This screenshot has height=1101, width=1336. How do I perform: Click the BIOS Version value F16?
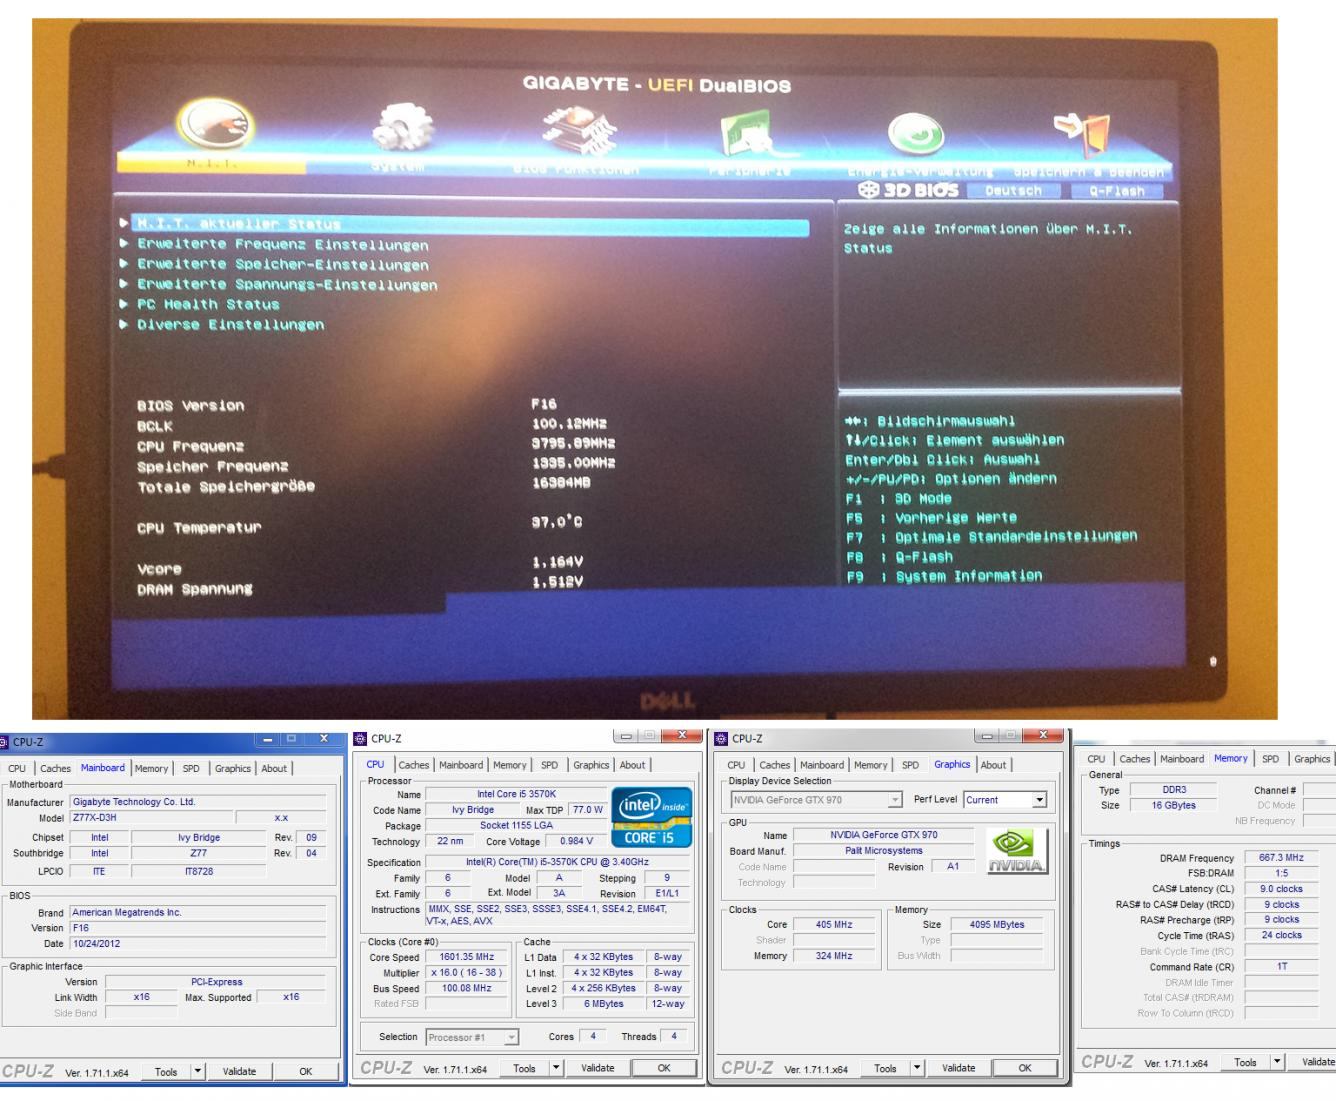pos(544,405)
